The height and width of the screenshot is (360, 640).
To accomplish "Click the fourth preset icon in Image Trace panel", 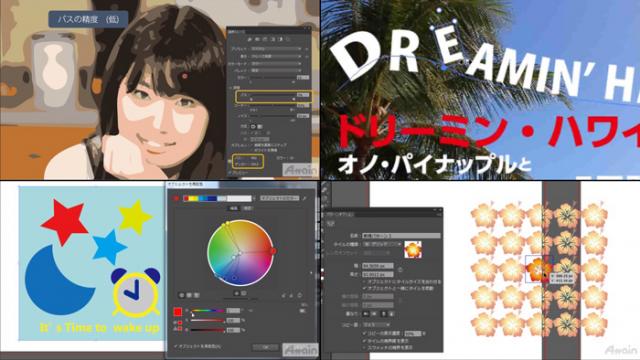I will point(273,39).
